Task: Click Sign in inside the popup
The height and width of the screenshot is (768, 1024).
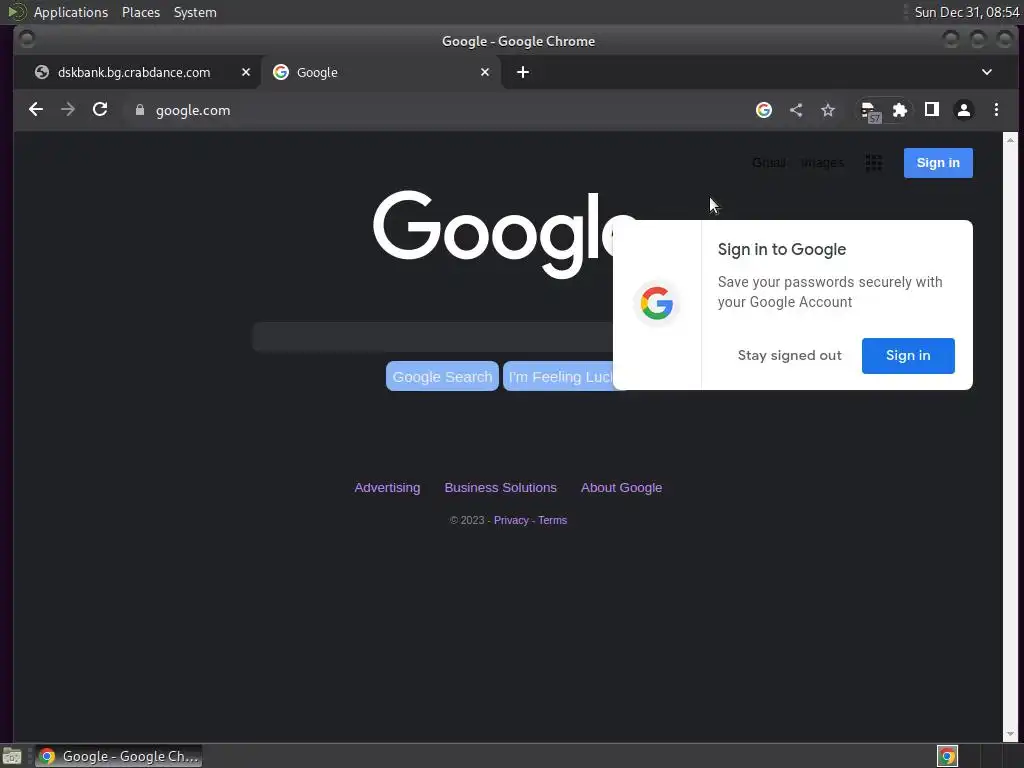Action: (x=908, y=355)
